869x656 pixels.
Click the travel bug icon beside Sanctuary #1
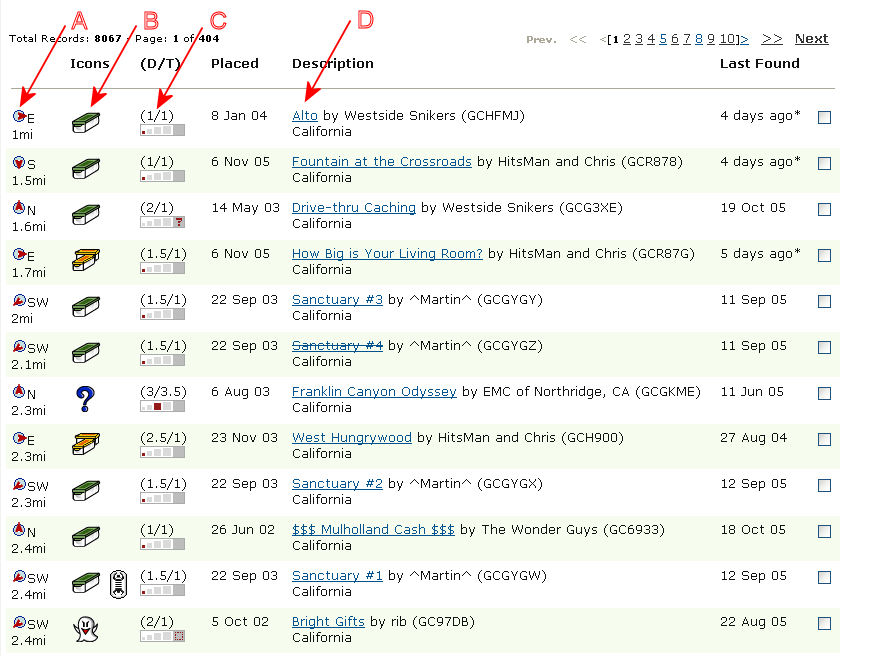pos(118,583)
